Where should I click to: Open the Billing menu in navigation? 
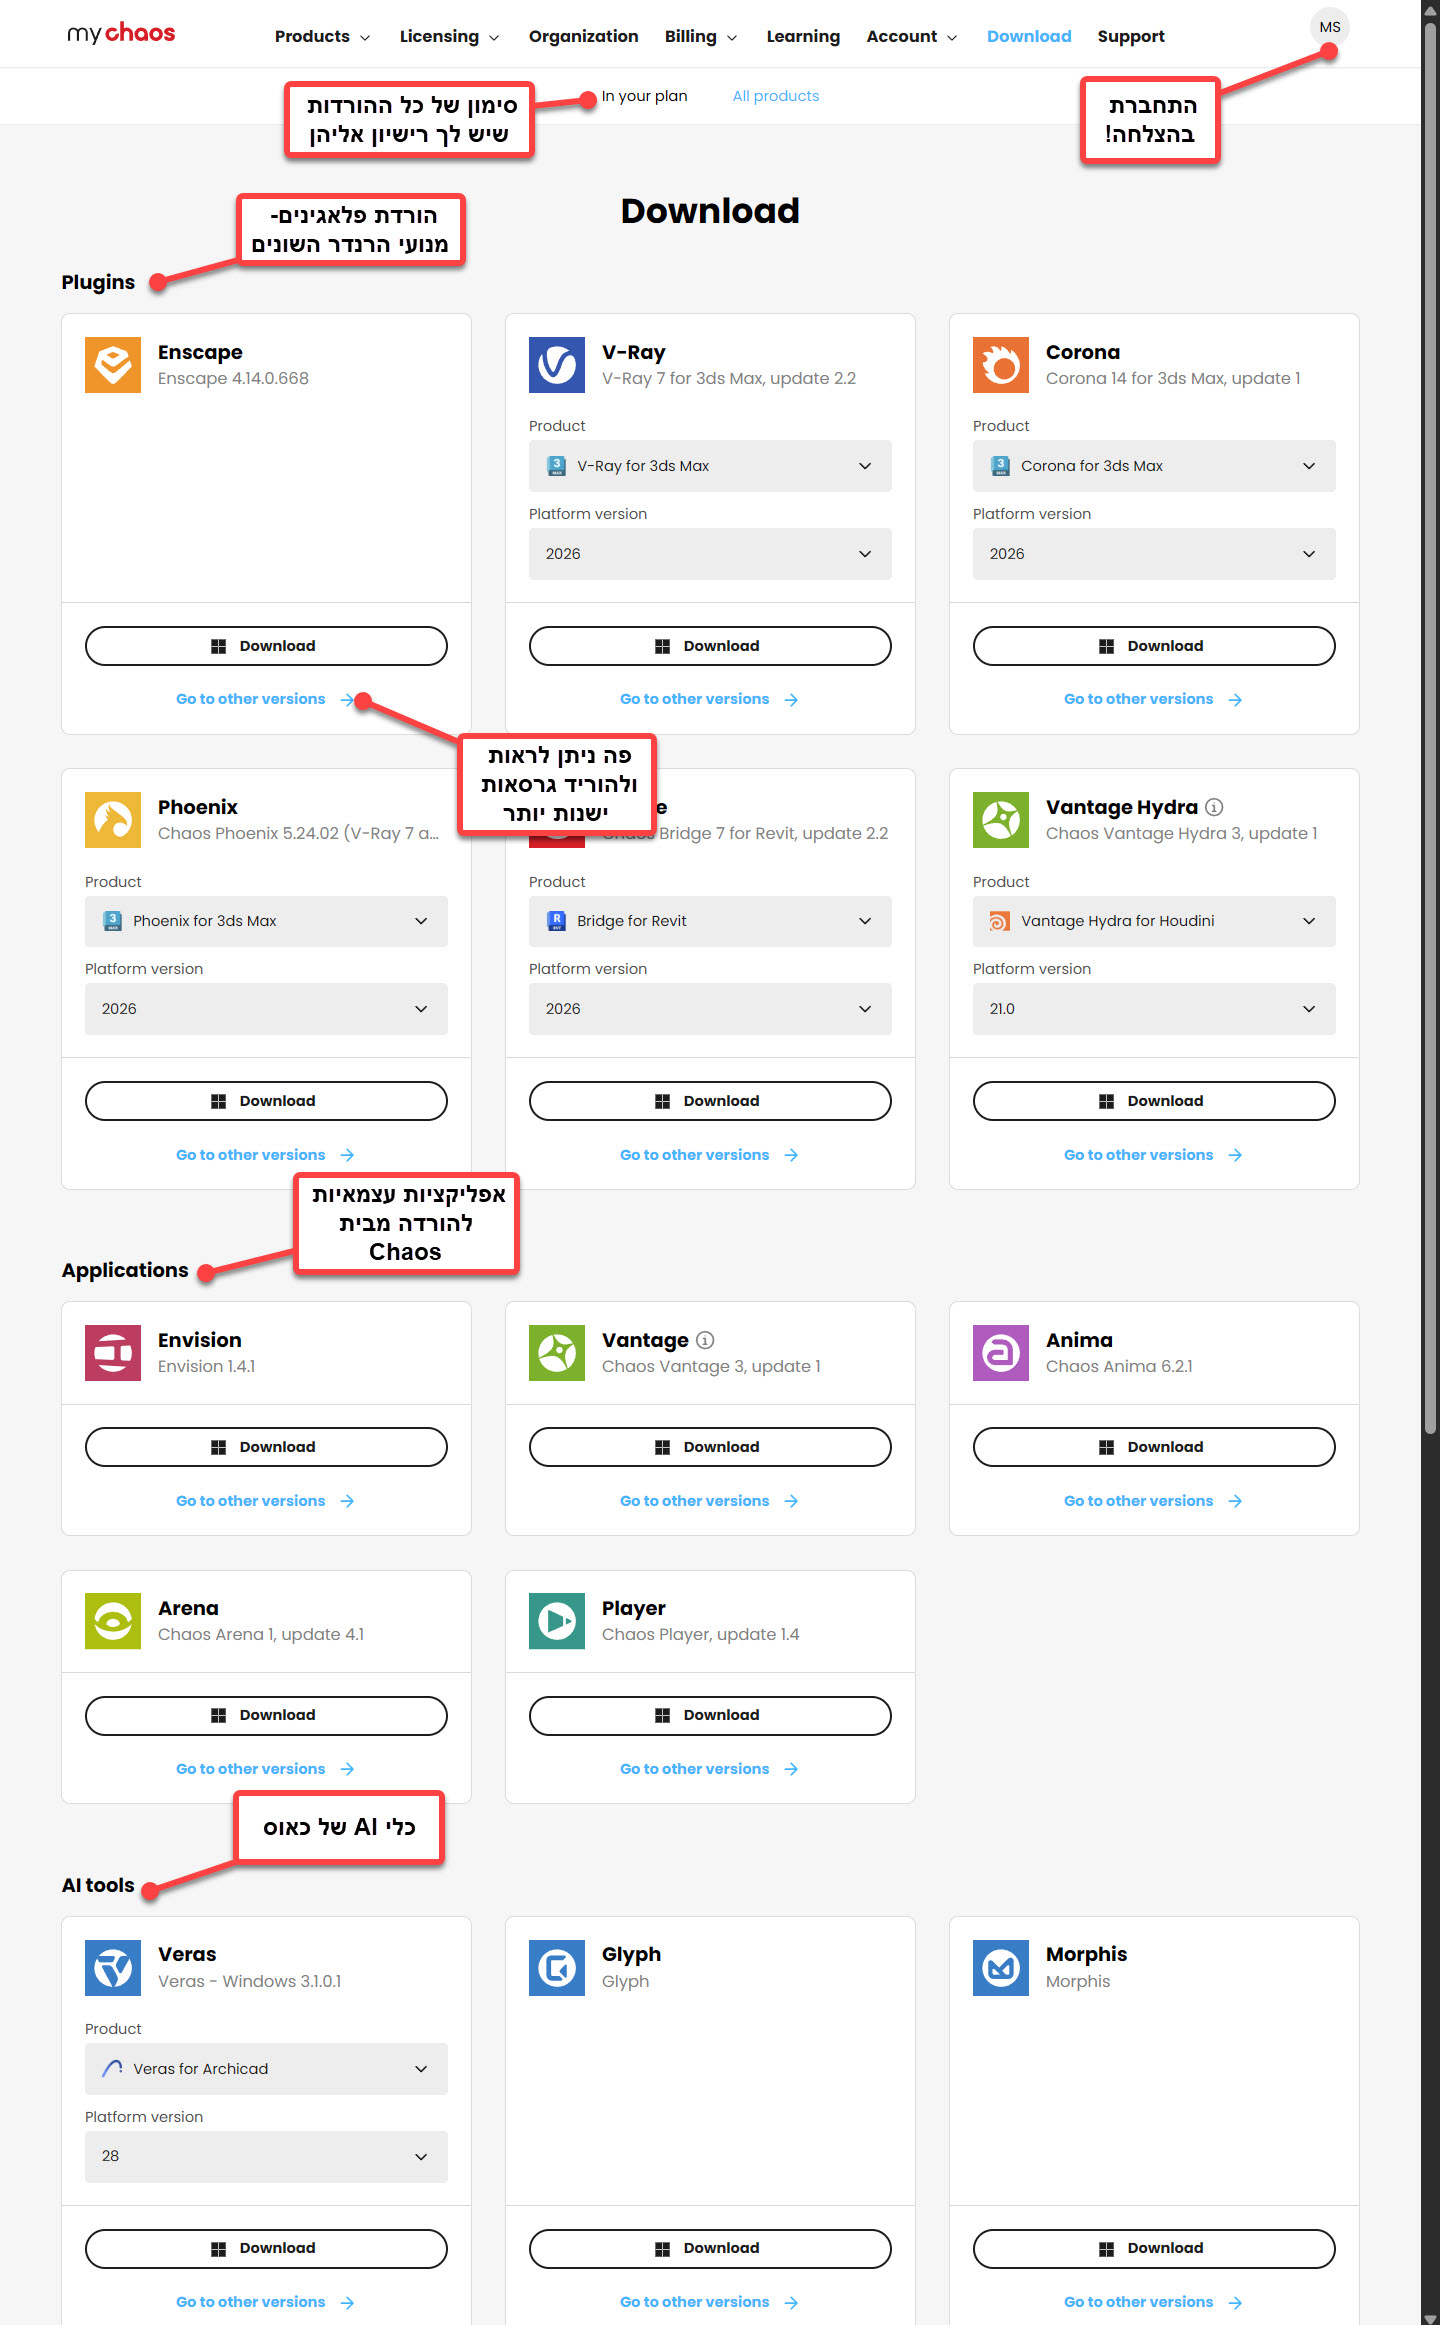point(700,36)
